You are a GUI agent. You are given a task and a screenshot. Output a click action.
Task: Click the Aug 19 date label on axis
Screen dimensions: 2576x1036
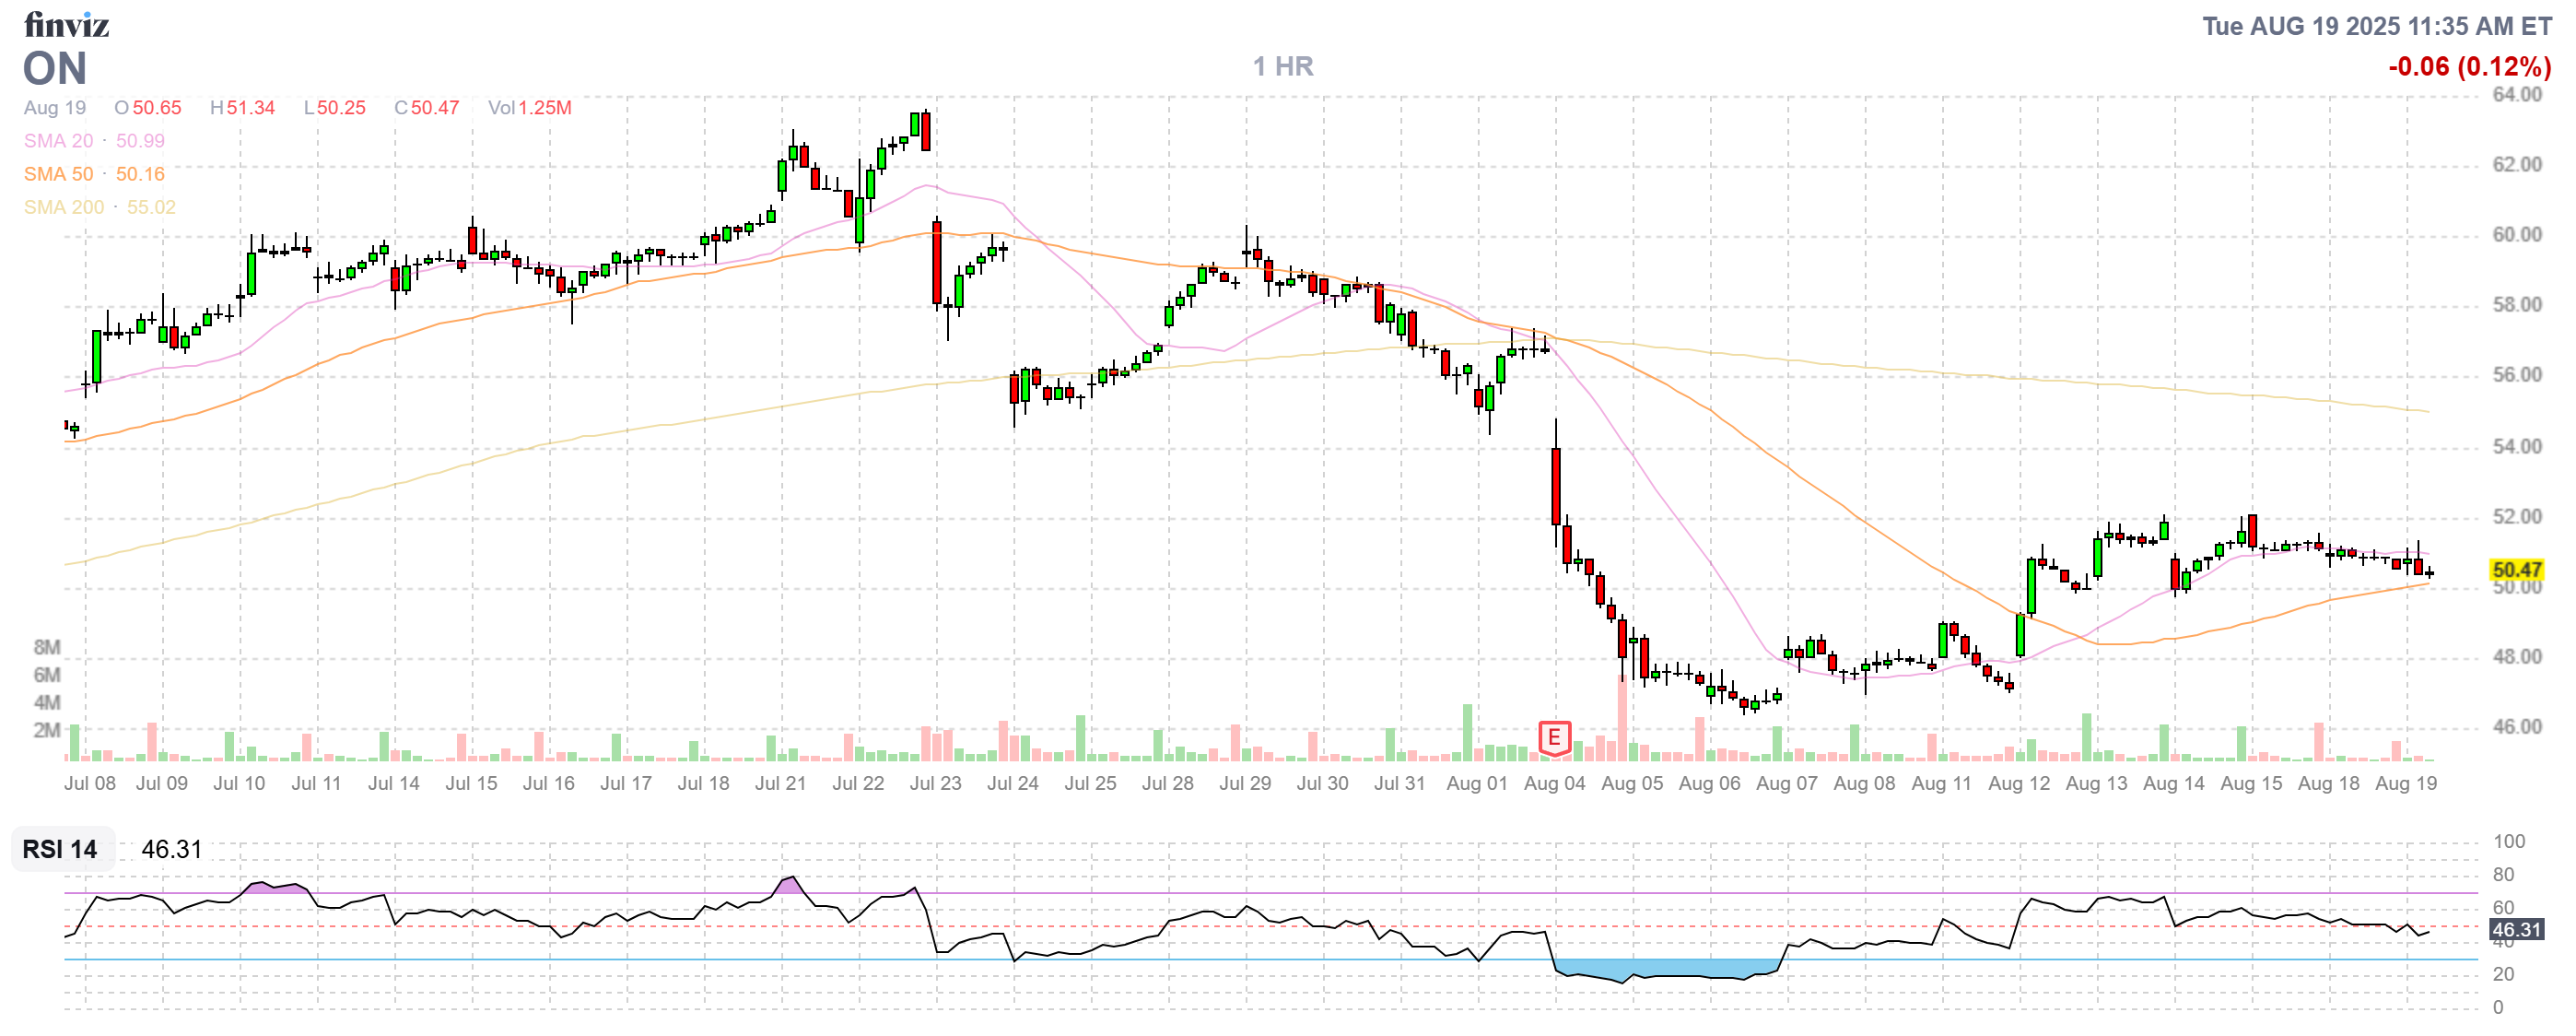2406,783
